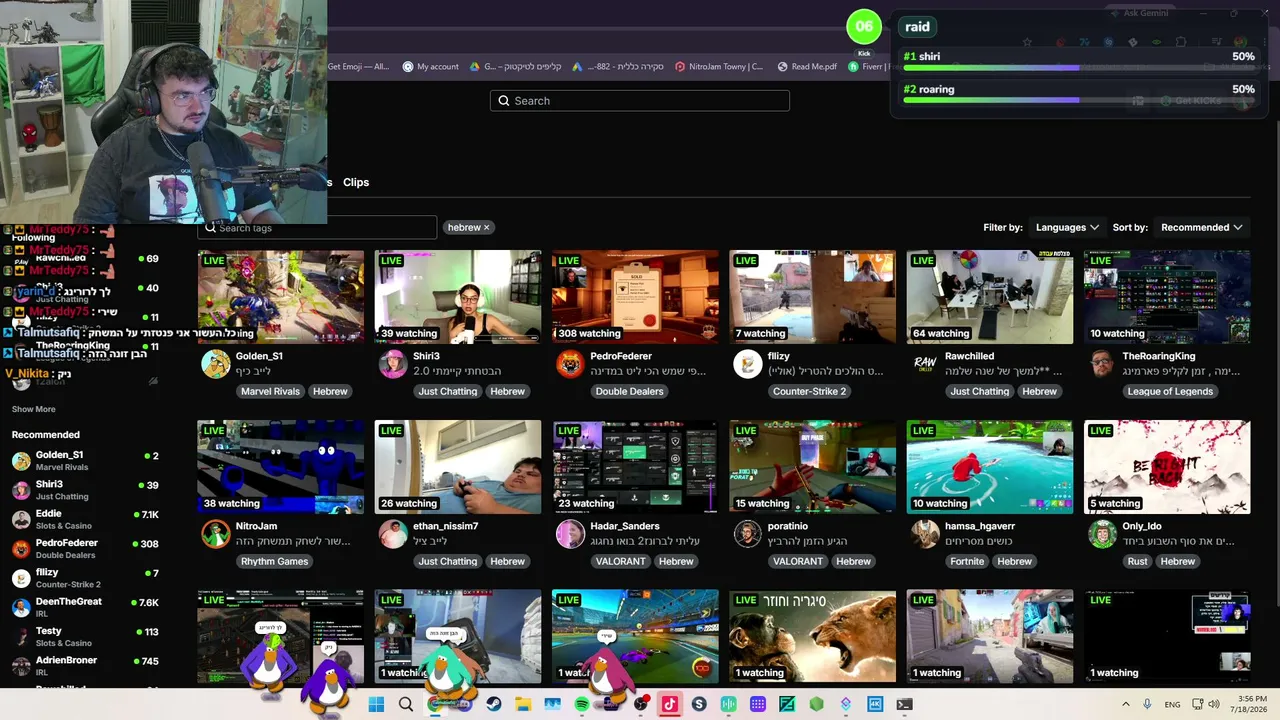Click the Hebrew tag on Only_Ido's stream
1280x720 pixels.
(1177, 561)
